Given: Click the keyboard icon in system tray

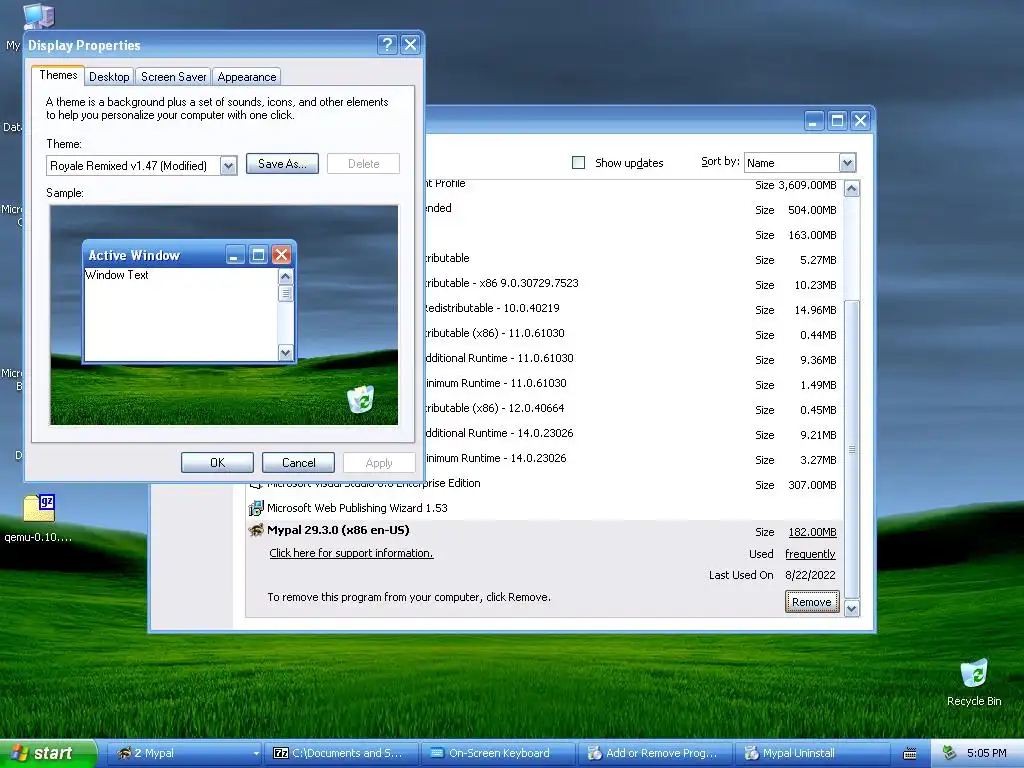Looking at the screenshot, I should (910, 754).
